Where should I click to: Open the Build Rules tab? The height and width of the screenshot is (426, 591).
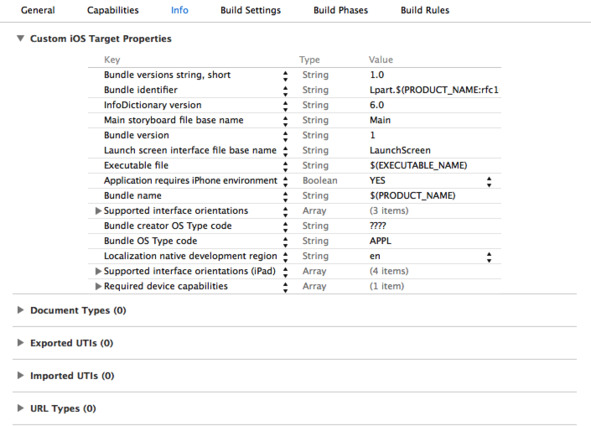425,10
